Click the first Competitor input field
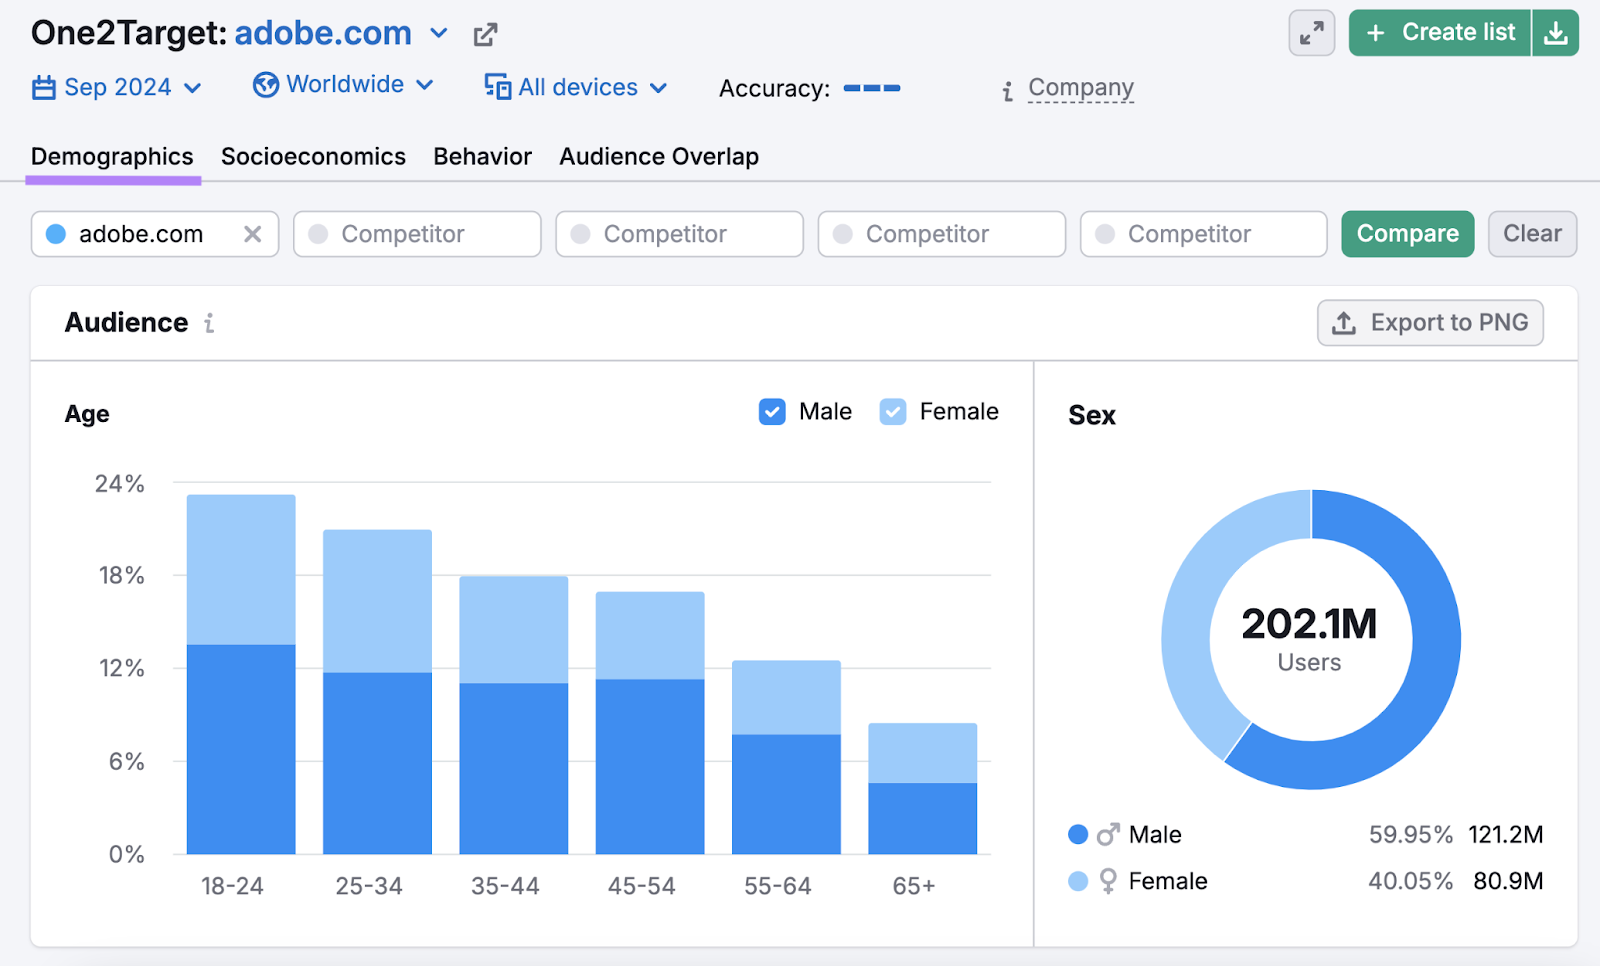Viewport: 1600px width, 966px height. (417, 233)
